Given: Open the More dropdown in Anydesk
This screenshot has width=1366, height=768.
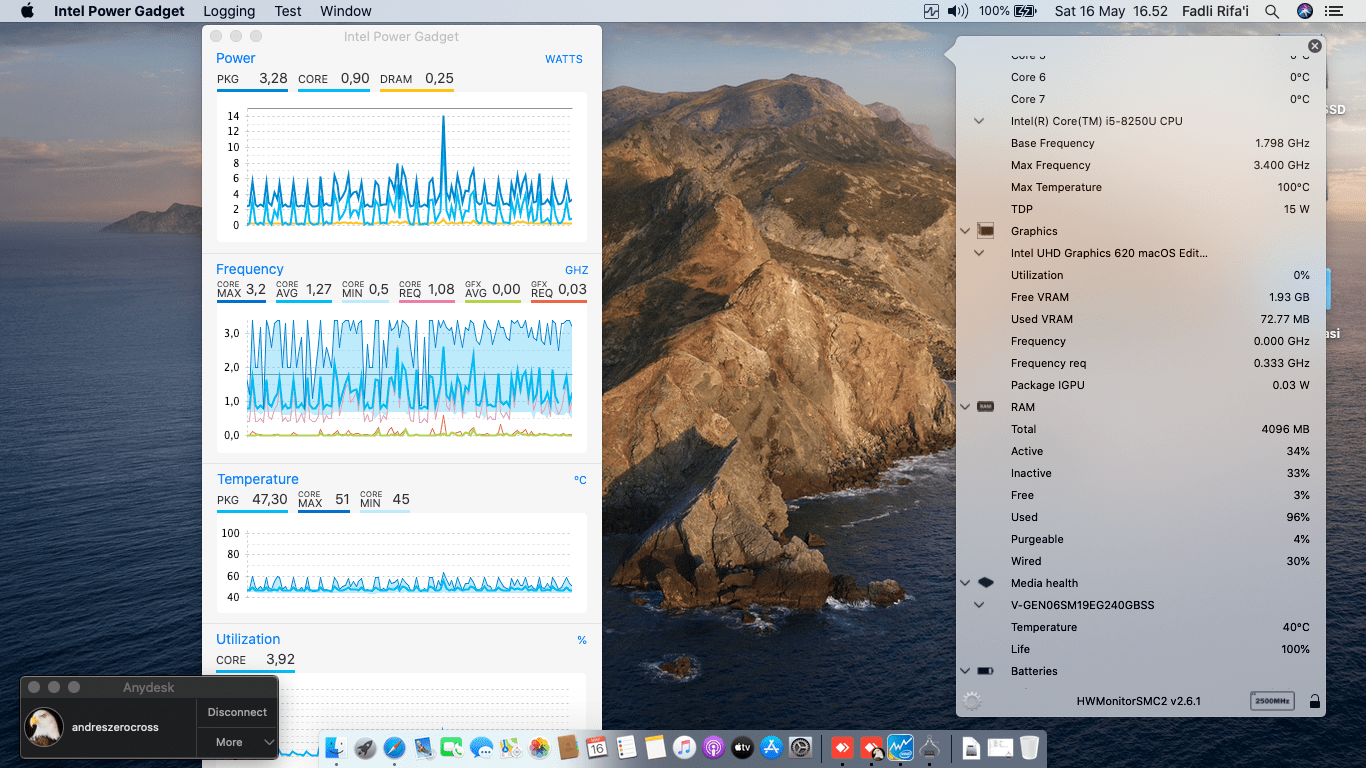Looking at the screenshot, I should (237, 742).
